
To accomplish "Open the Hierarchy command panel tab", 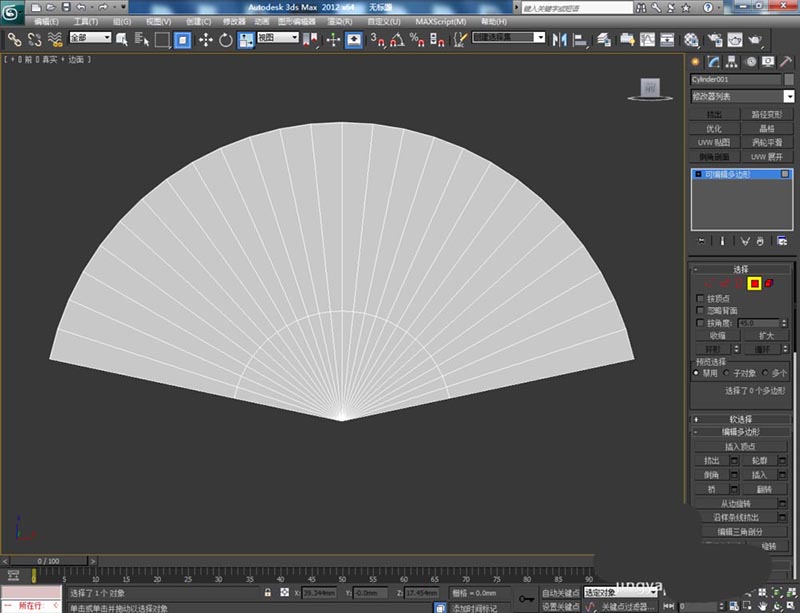I will click(x=732, y=62).
